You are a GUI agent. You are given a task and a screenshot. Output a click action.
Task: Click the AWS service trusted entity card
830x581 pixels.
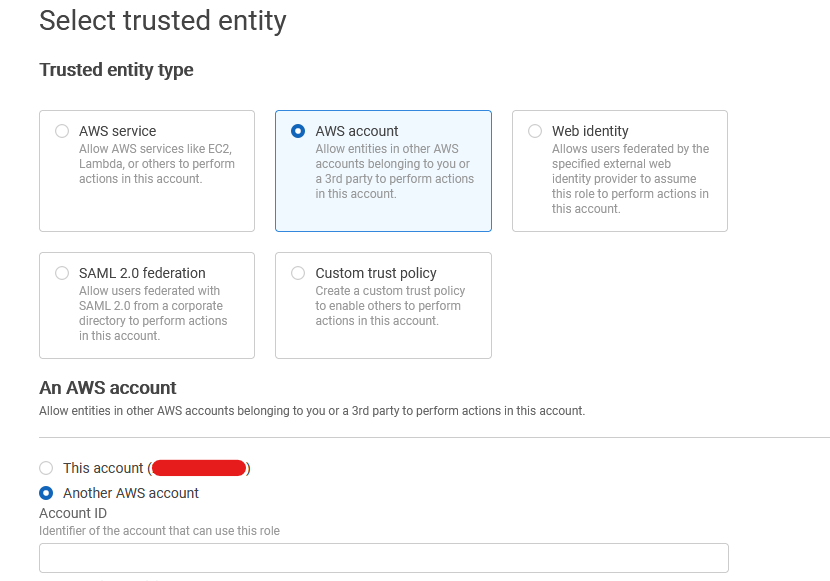(x=147, y=171)
